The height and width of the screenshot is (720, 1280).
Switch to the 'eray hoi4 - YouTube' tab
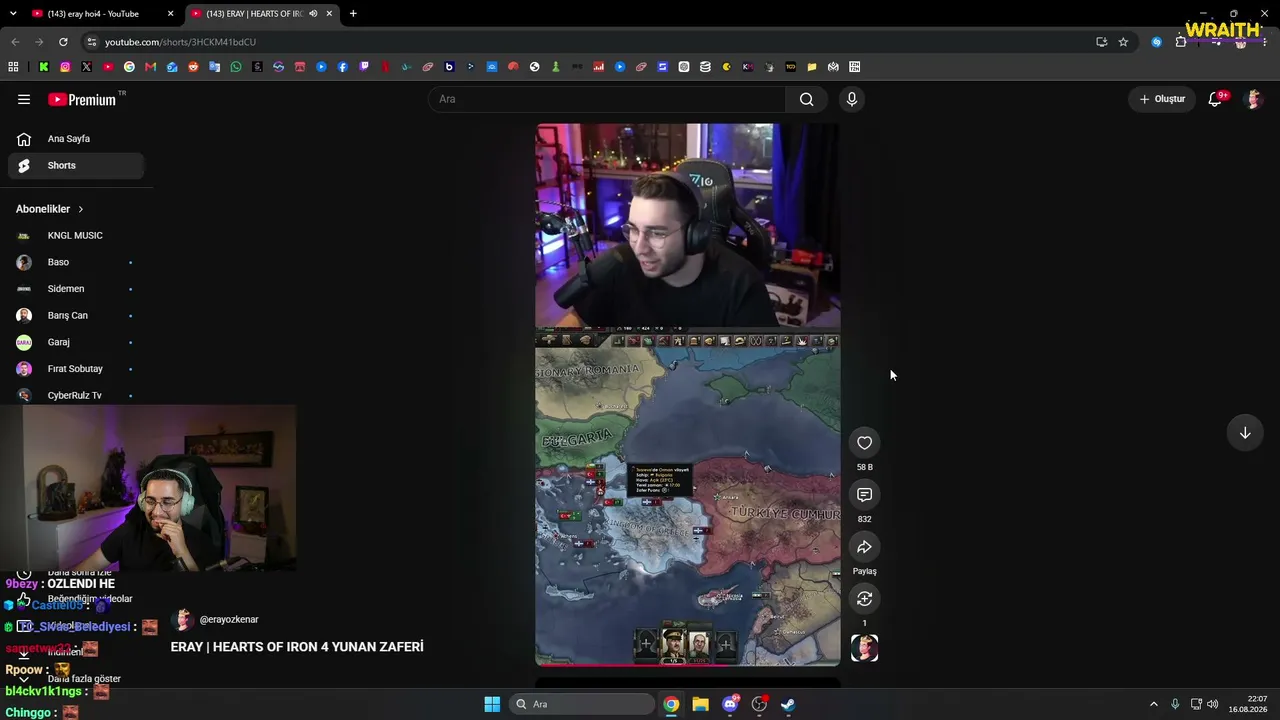102,14
